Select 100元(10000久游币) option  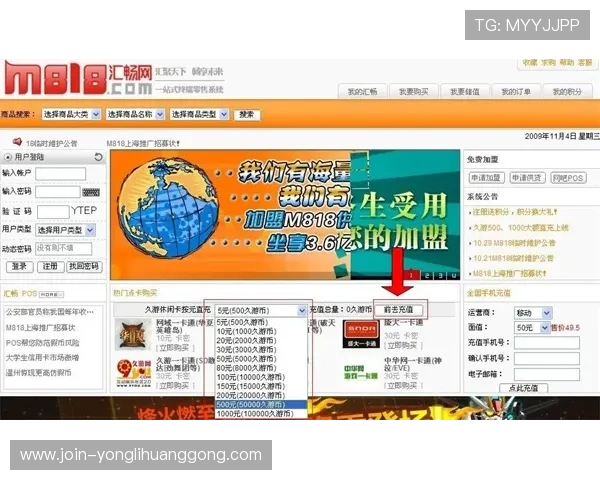click(261, 377)
